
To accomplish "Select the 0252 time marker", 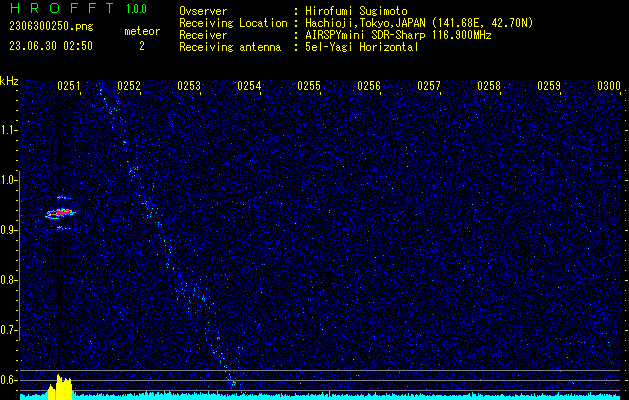I will click(129, 87).
